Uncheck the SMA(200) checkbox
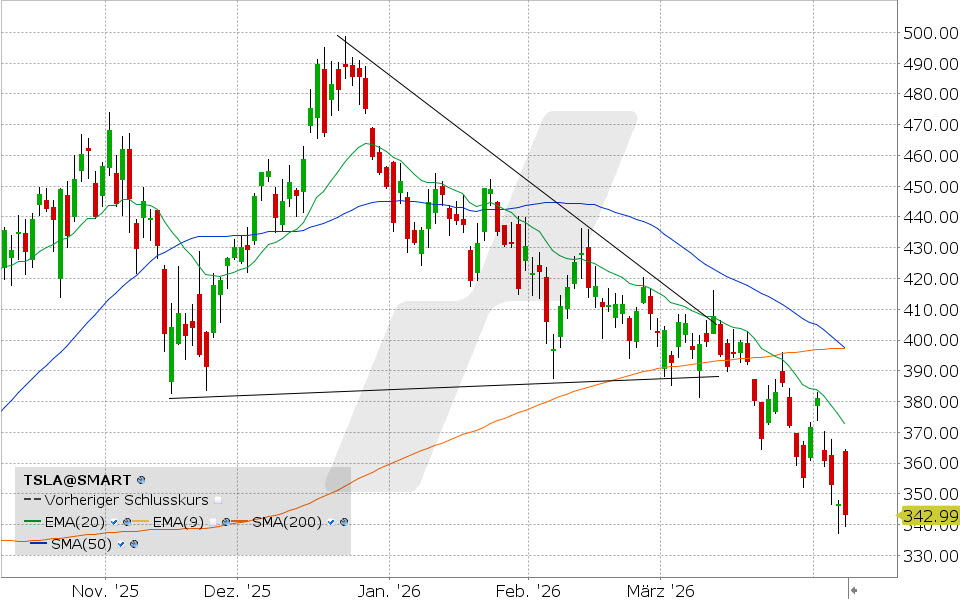 click(x=332, y=522)
